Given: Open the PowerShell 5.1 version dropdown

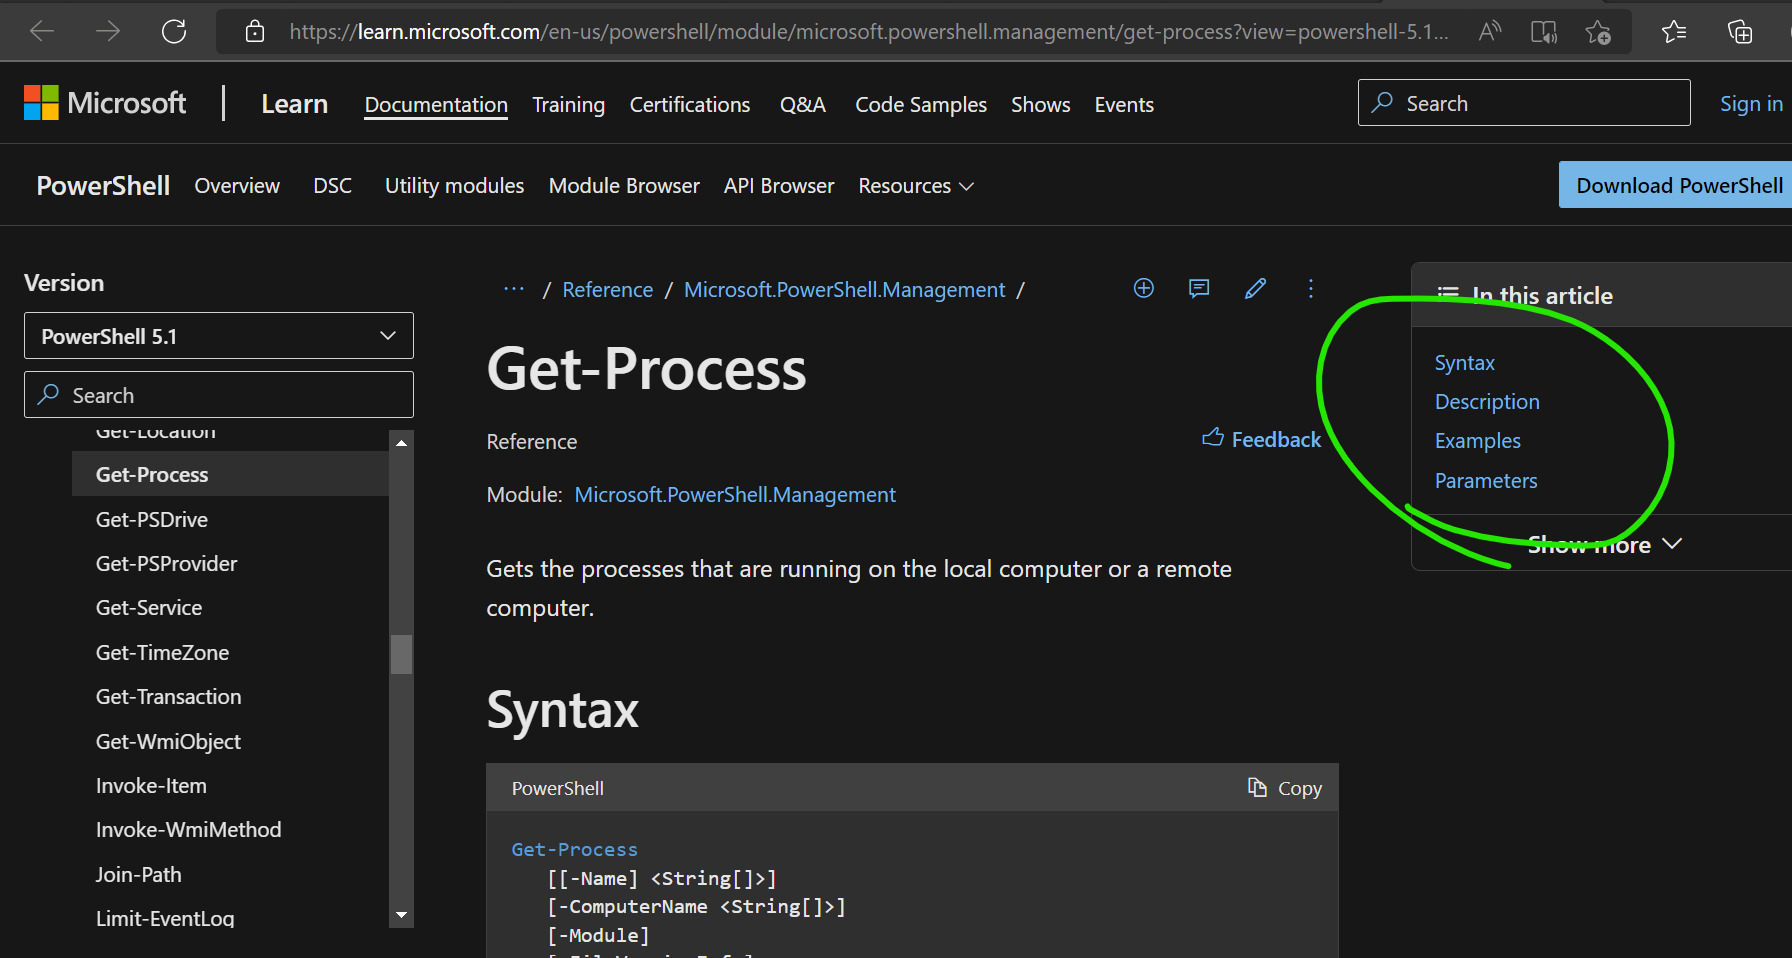Looking at the screenshot, I should [218, 336].
